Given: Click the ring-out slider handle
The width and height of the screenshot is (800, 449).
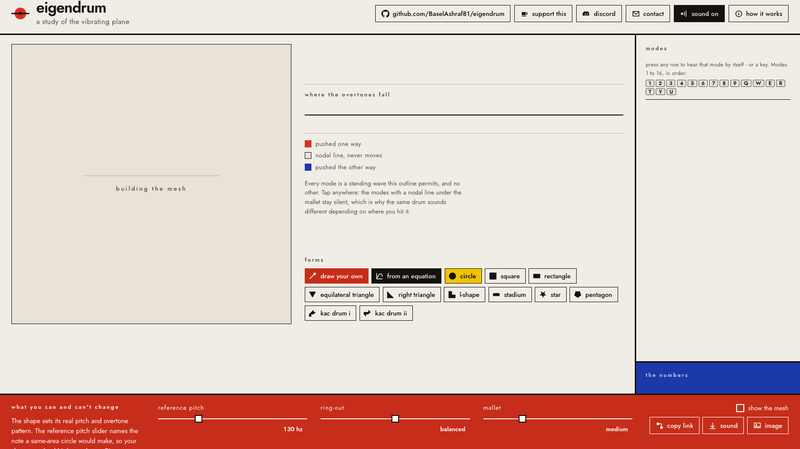Looking at the screenshot, I should pyautogui.click(x=395, y=419).
